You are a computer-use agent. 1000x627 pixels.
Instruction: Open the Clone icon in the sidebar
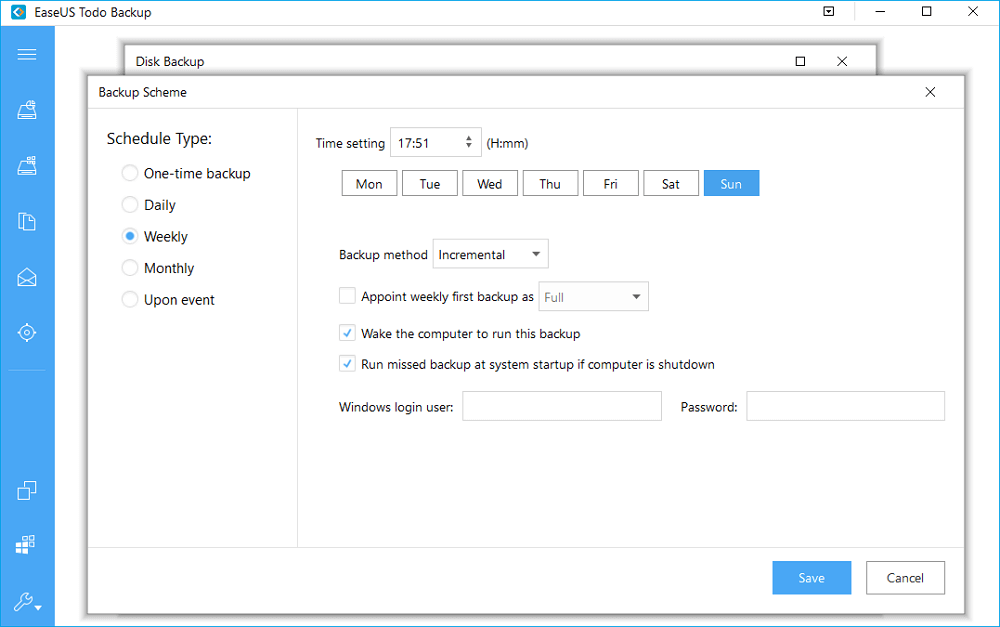point(27,490)
